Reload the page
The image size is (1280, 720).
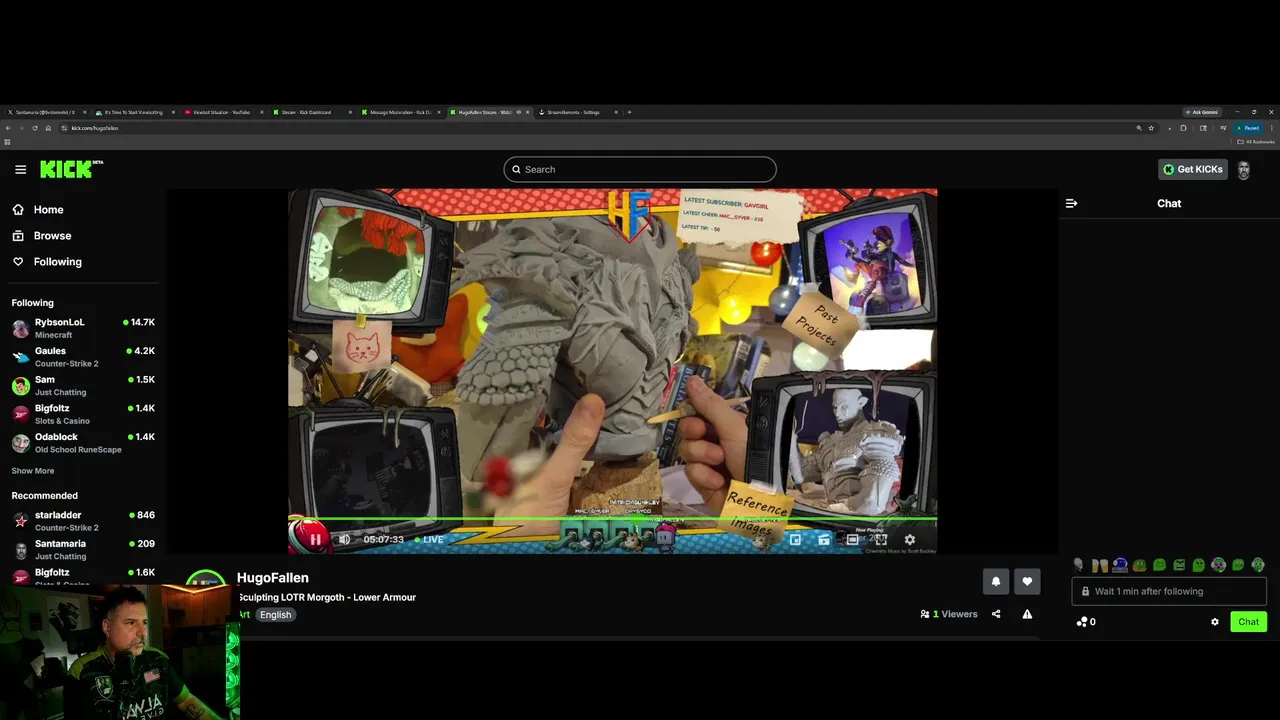(x=35, y=128)
